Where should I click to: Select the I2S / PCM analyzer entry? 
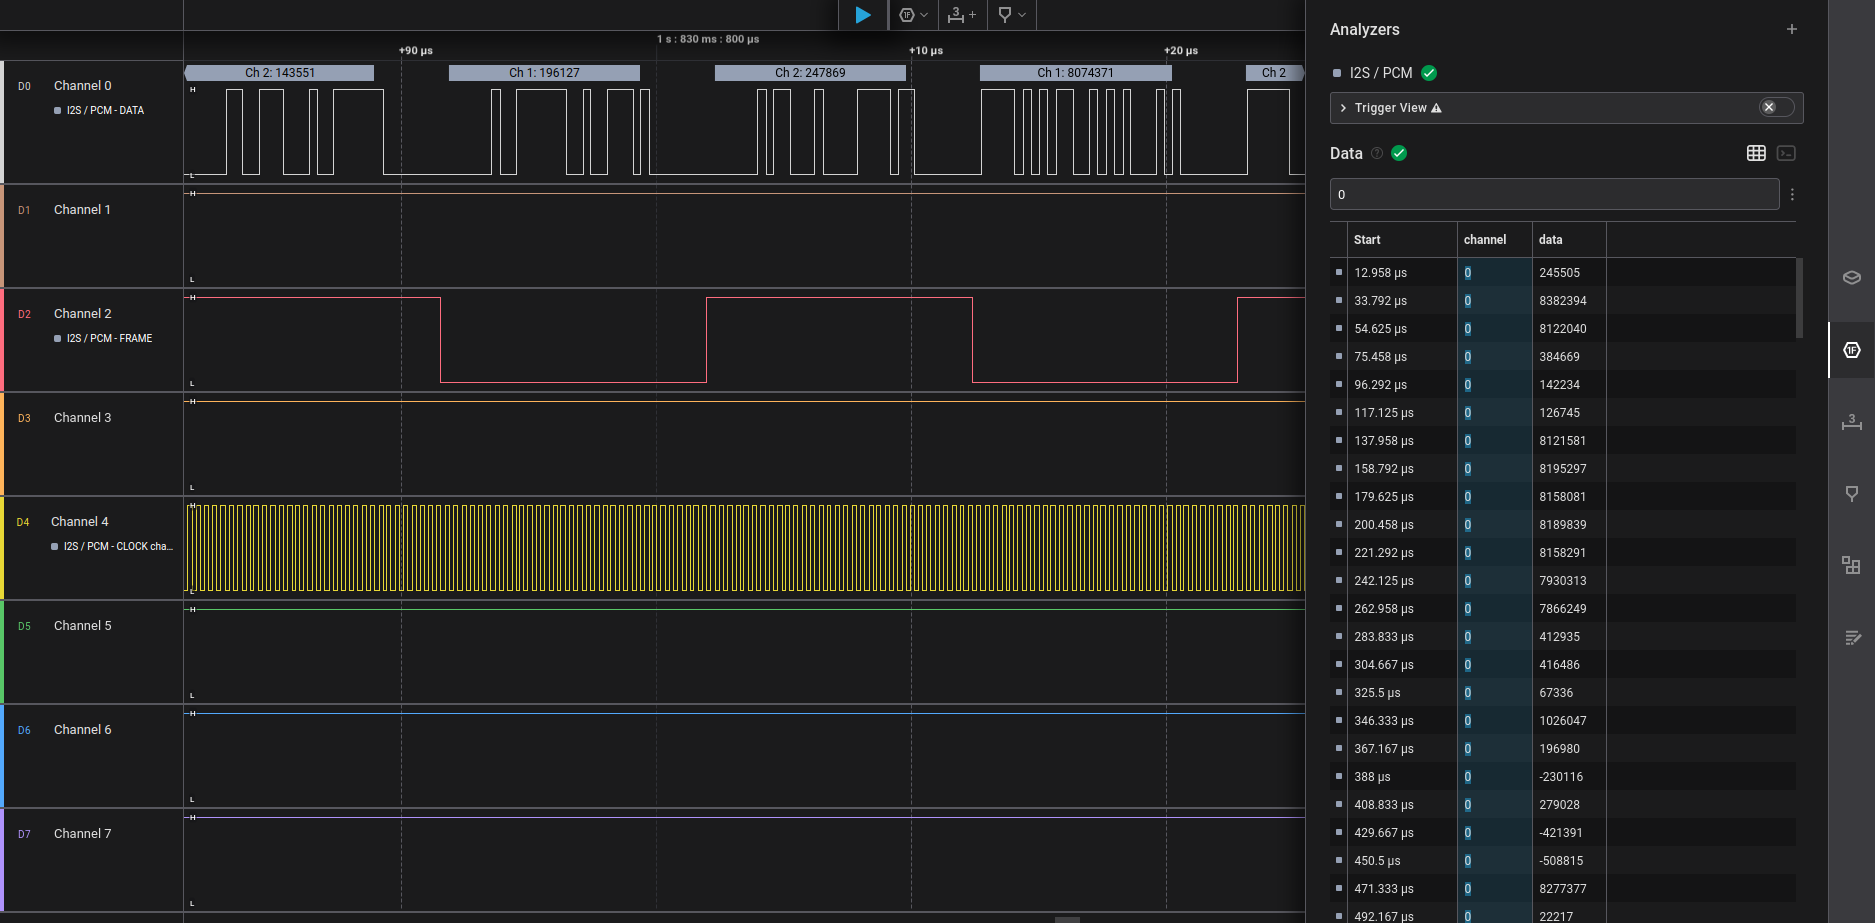(1381, 73)
